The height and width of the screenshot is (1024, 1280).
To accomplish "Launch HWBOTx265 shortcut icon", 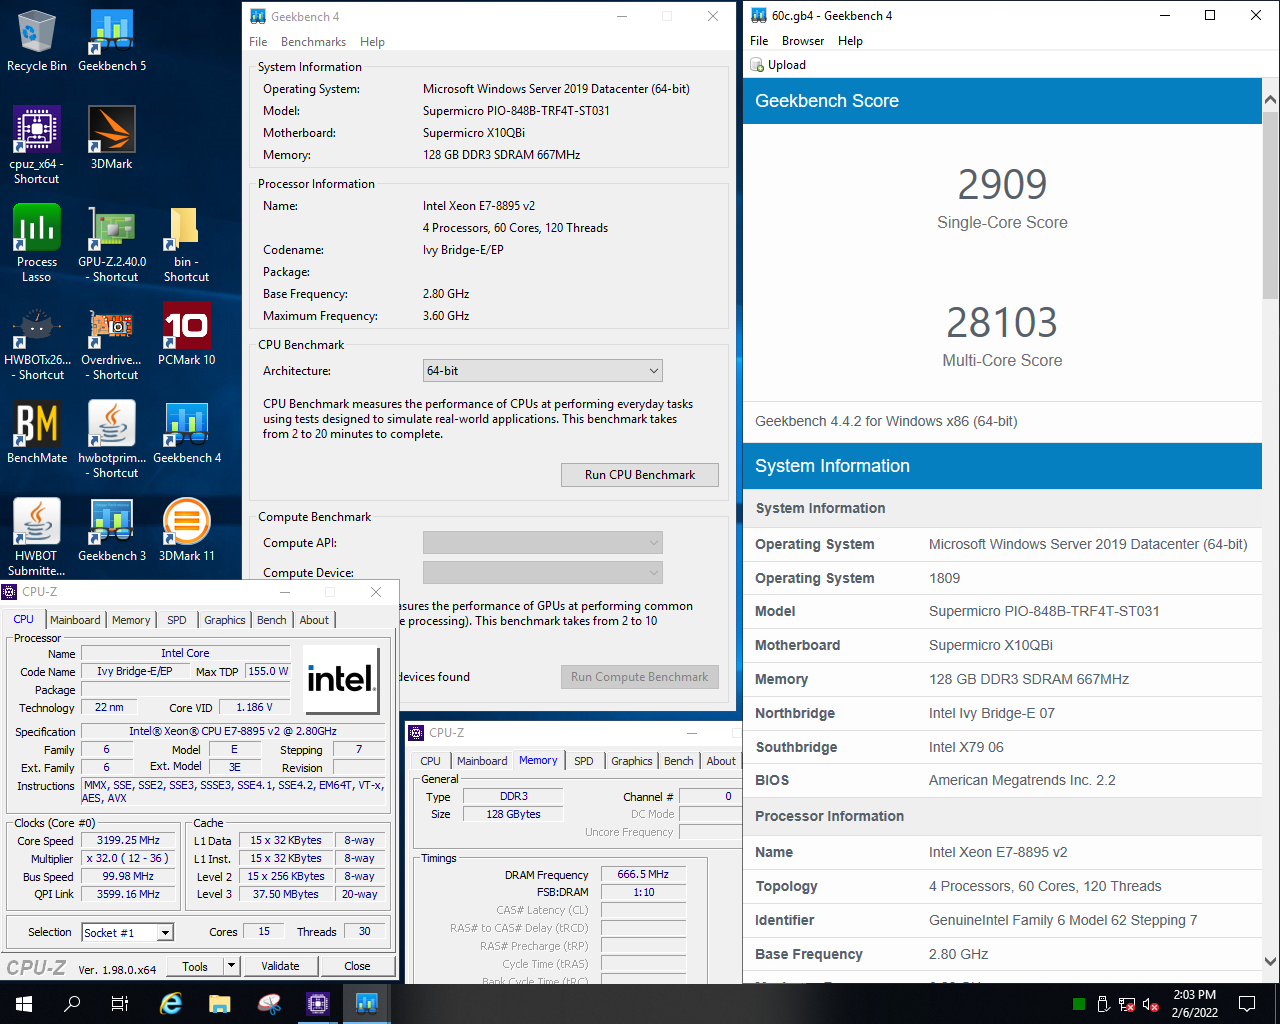I will 37,341.
